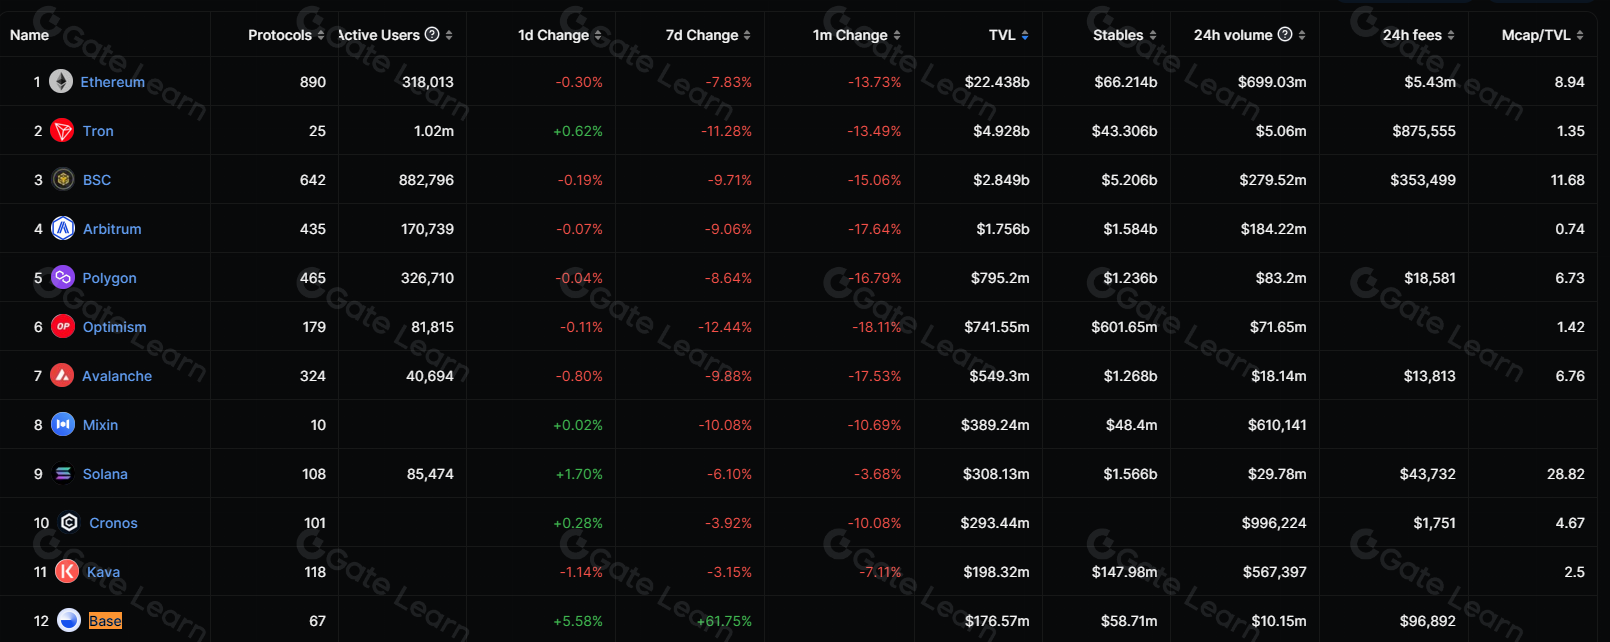
Task: Open the highlighted Base chain link
Action: (x=105, y=621)
